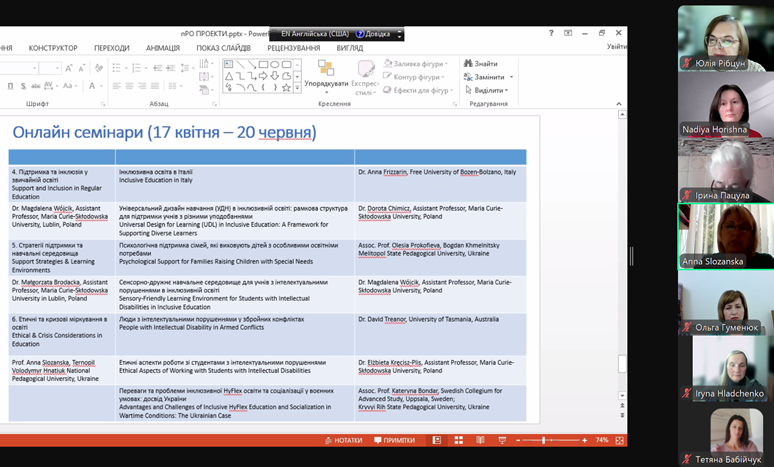Screen dimensions: 774x467
Task: Switch to the АНІМАЦІЯ tab
Action: tap(163, 48)
